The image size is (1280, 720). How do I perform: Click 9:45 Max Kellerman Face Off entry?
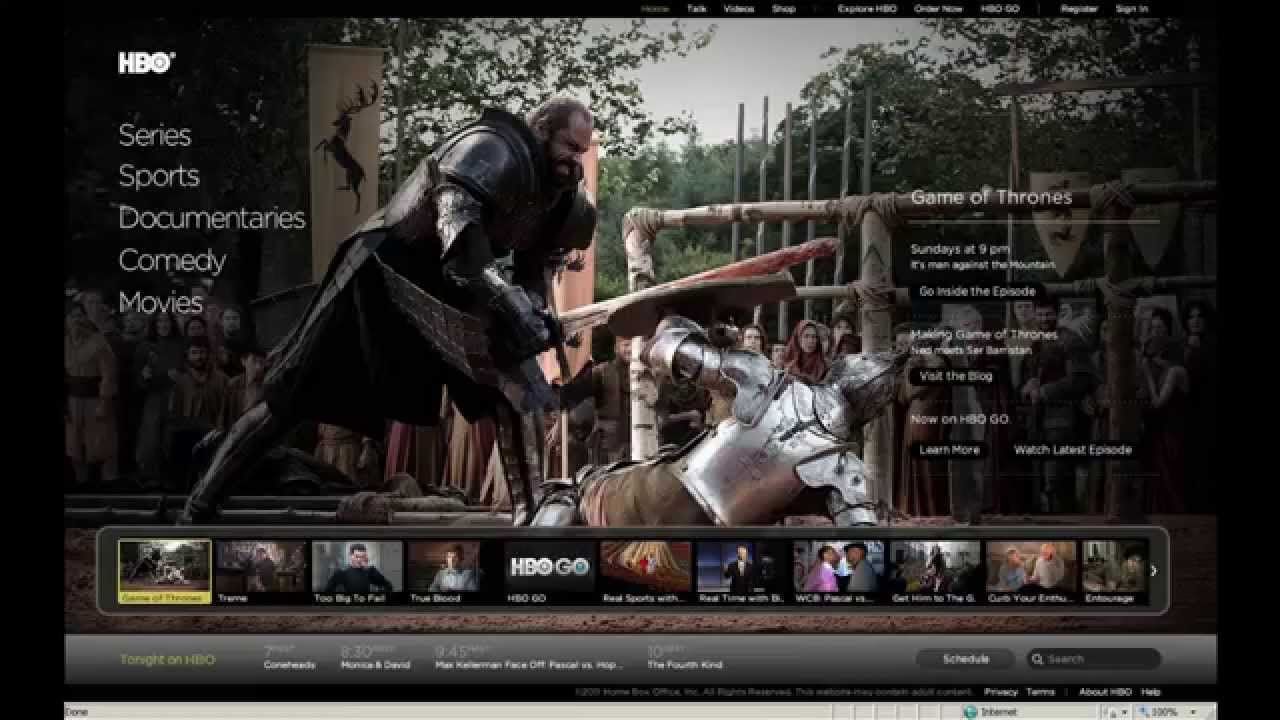click(528, 657)
